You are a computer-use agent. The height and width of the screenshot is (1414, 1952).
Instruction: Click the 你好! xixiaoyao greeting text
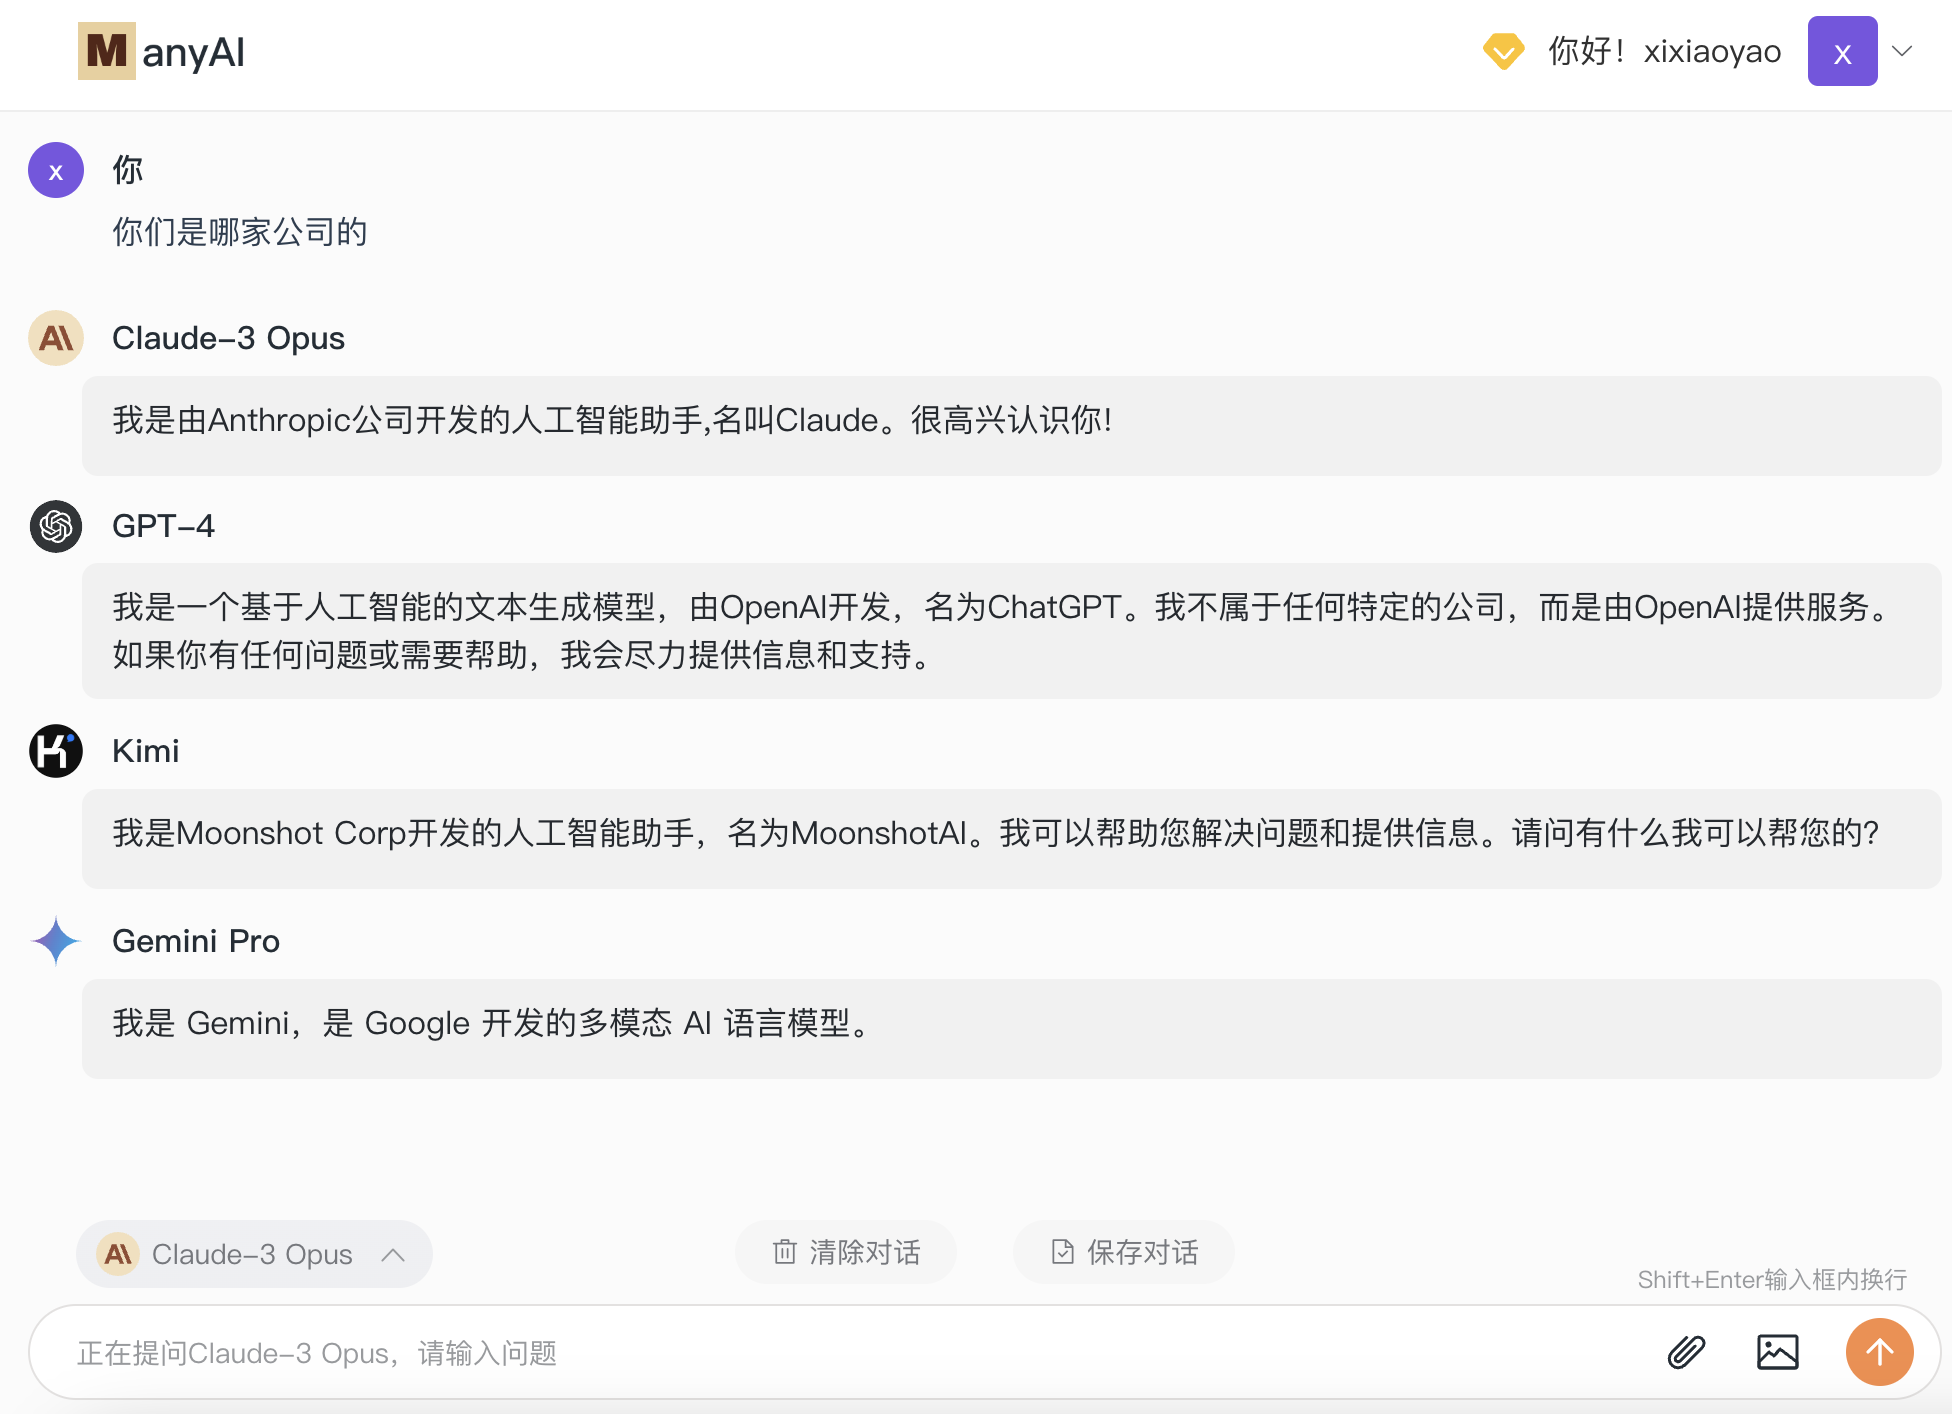[x=1665, y=51]
